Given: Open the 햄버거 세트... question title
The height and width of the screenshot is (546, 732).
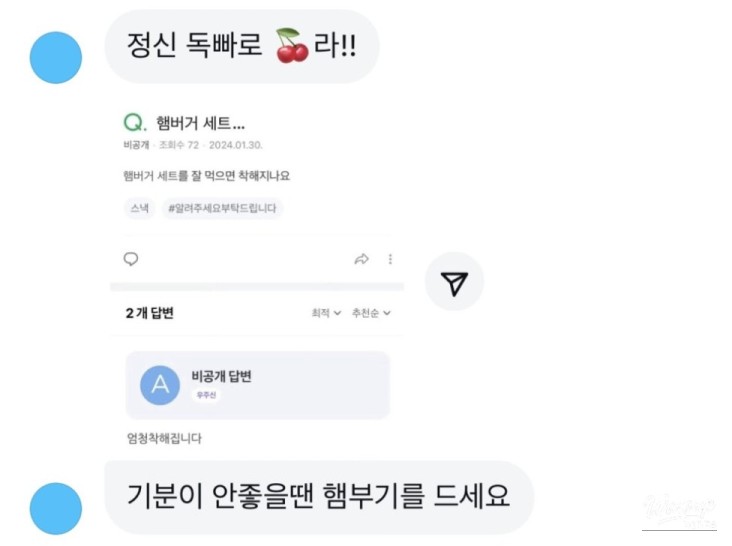Looking at the screenshot, I should [x=200, y=123].
